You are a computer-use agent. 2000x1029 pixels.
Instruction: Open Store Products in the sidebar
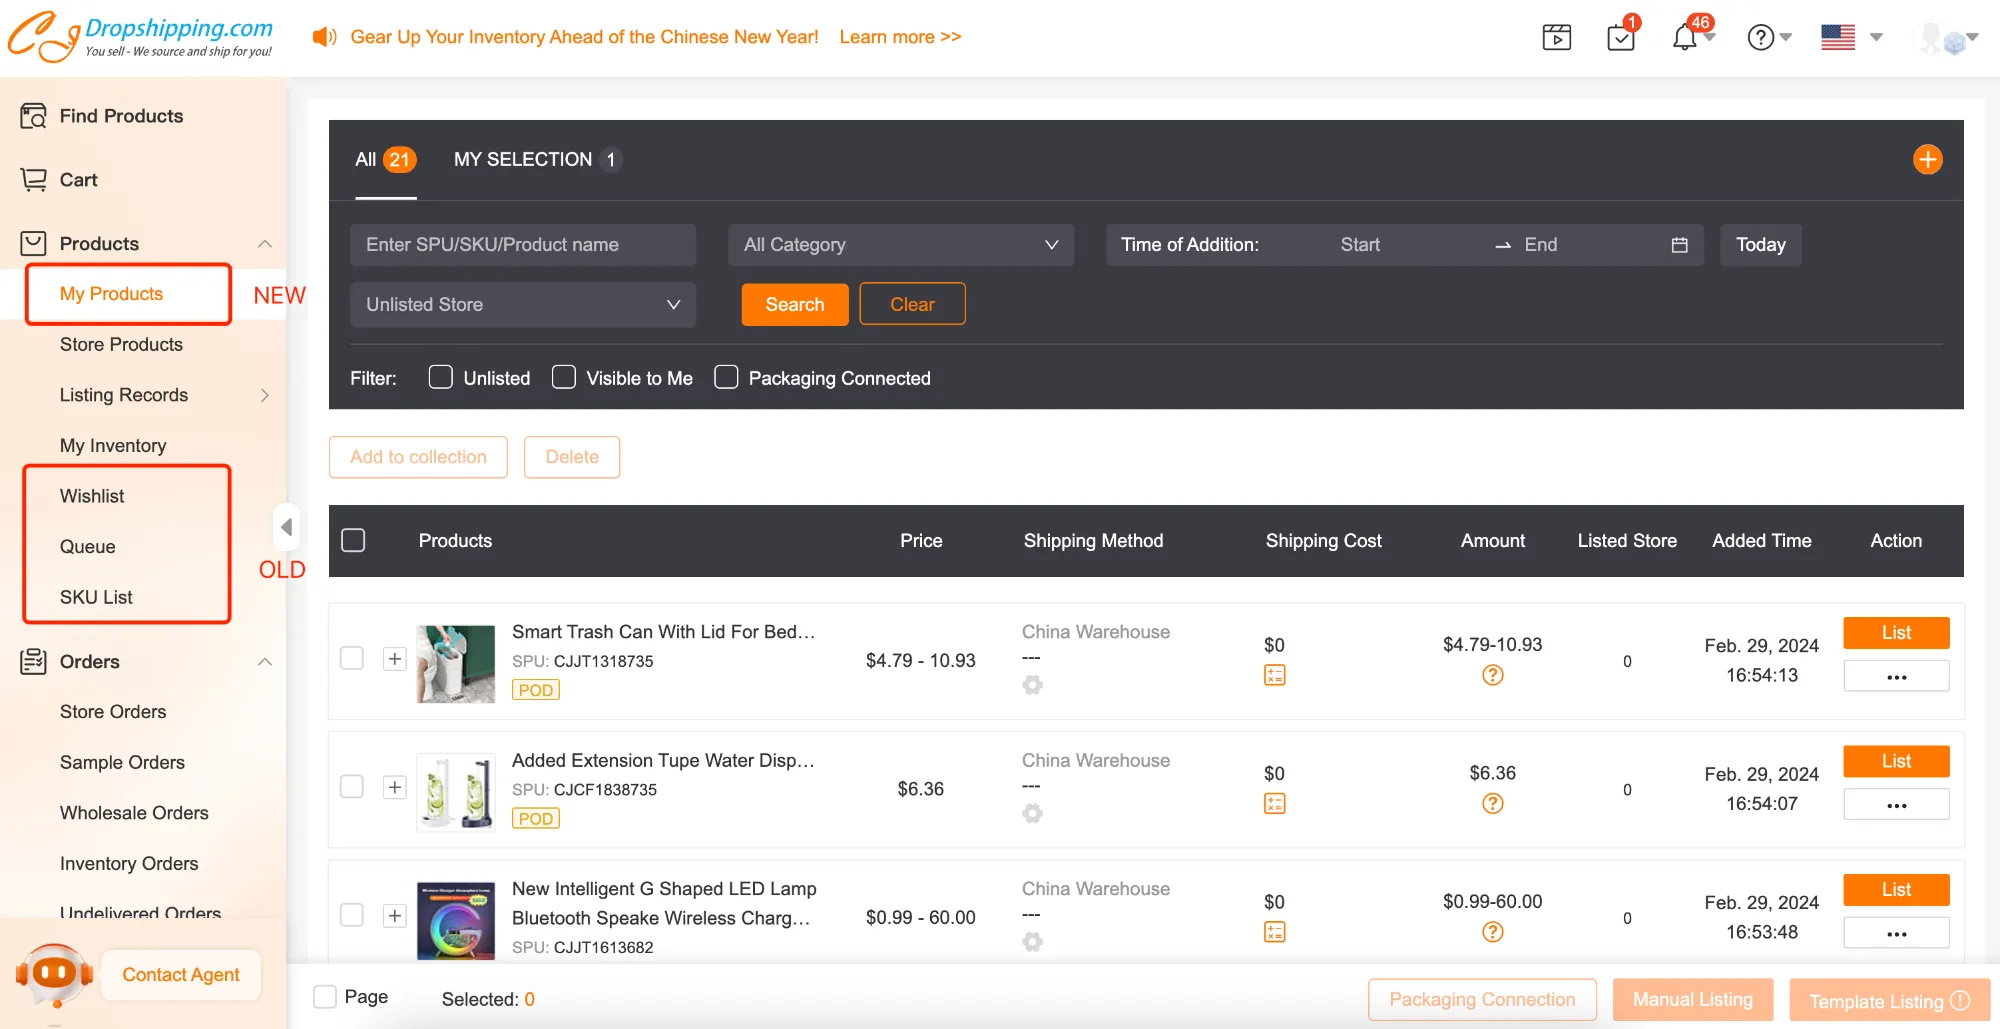pos(121,345)
